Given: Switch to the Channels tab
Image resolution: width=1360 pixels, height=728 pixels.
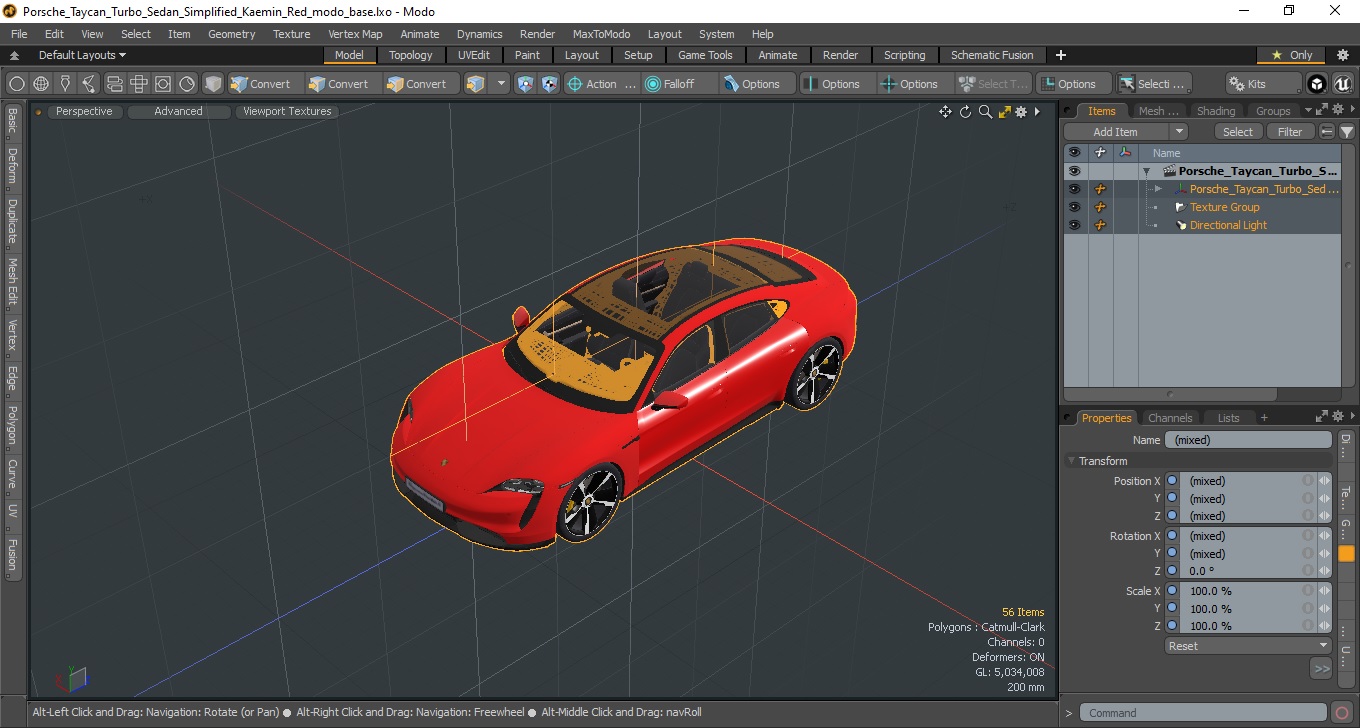Looking at the screenshot, I should click(x=1170, y=418).
